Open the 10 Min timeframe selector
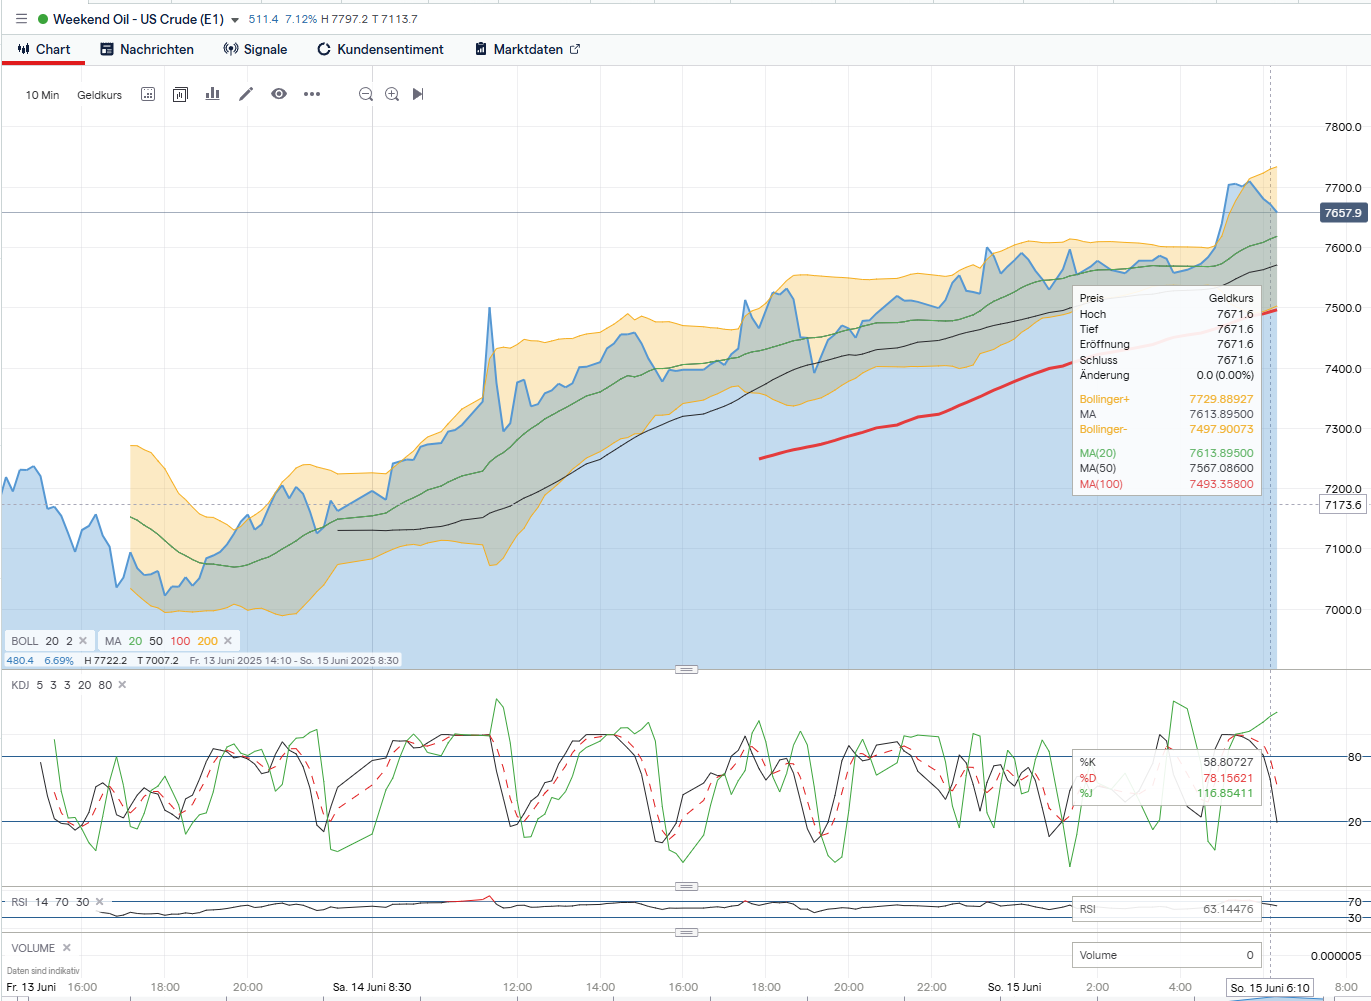Viewport: 1371px width, 1001px height. [42, 95]
